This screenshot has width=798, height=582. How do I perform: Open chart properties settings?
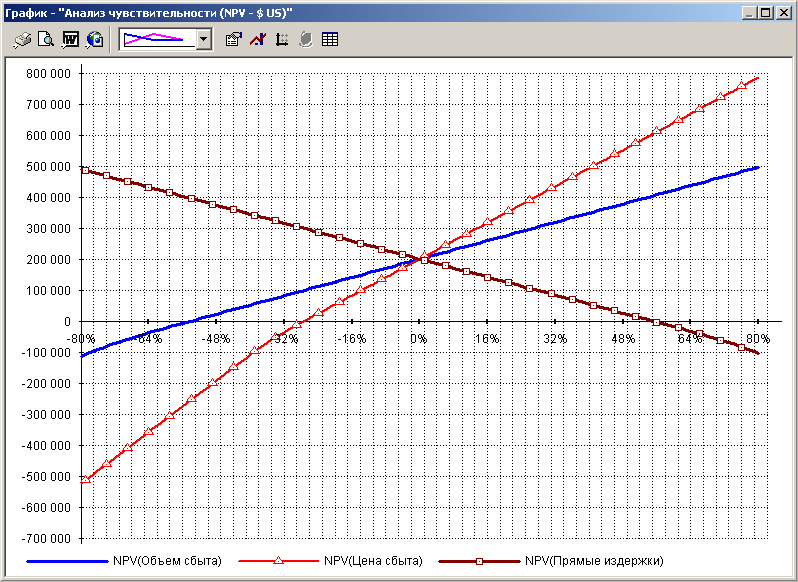coord(233,39)
